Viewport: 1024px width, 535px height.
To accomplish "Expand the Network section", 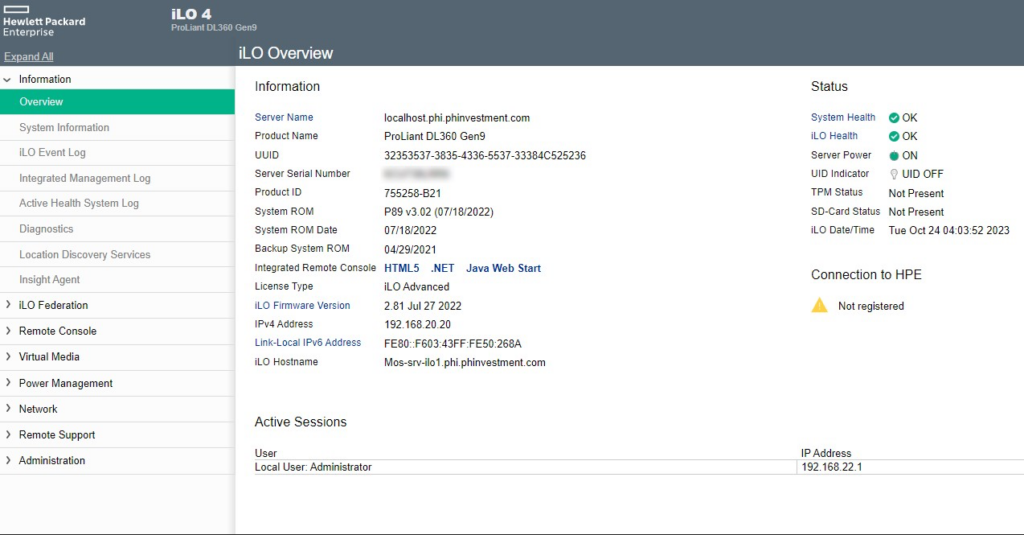I will (x=8, y=408).
